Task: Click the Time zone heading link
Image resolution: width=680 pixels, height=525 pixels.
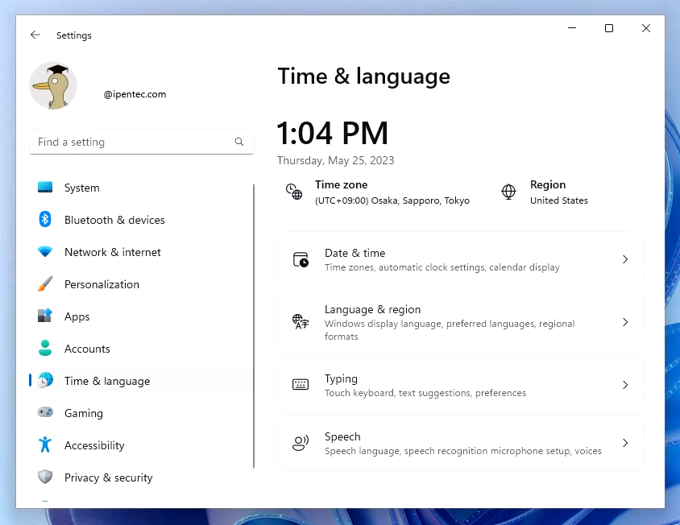Action: [x=341, y=185]
